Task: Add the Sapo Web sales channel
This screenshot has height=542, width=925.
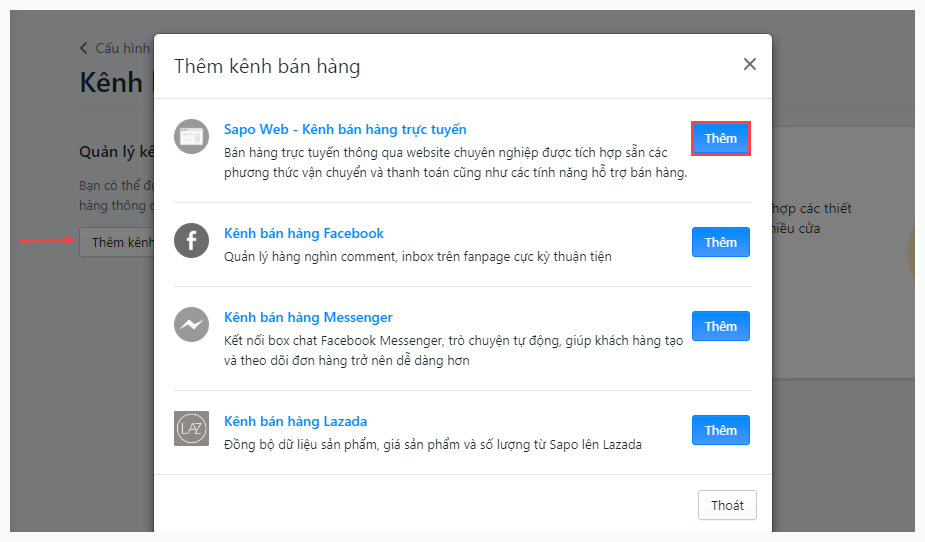Action: (720, 139)
